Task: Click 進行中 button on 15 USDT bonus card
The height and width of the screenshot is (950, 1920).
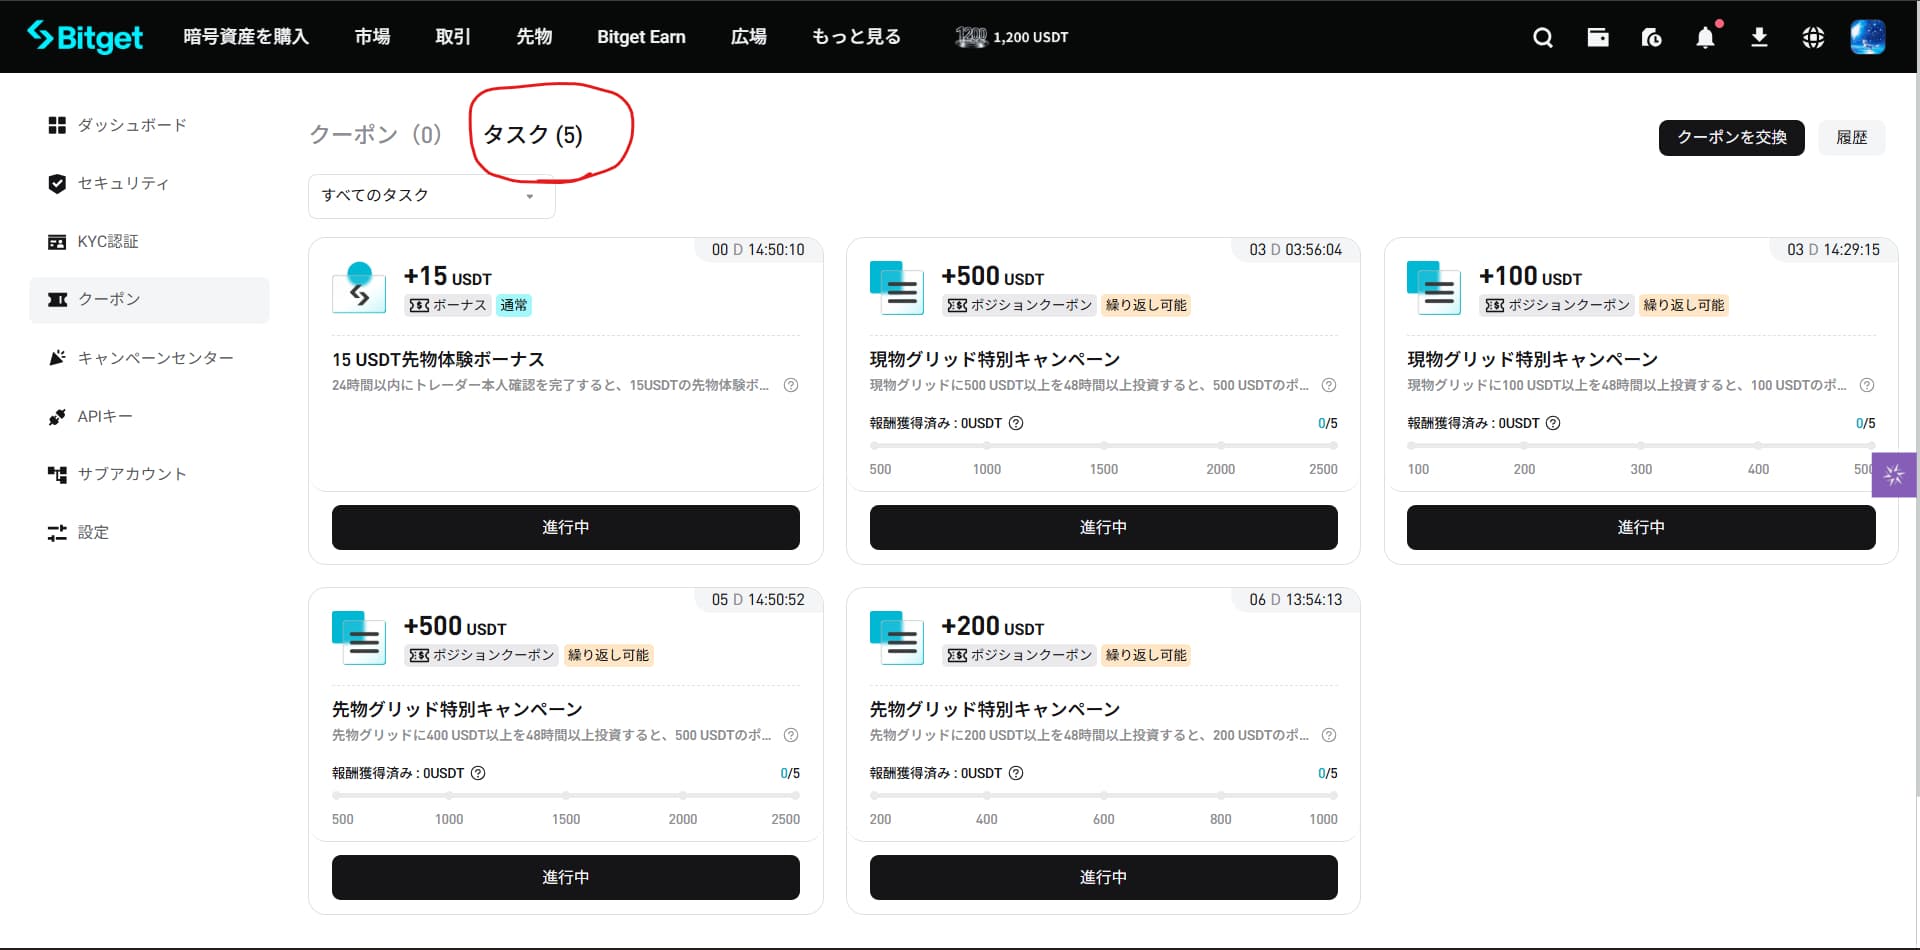Action: (565, 527)
